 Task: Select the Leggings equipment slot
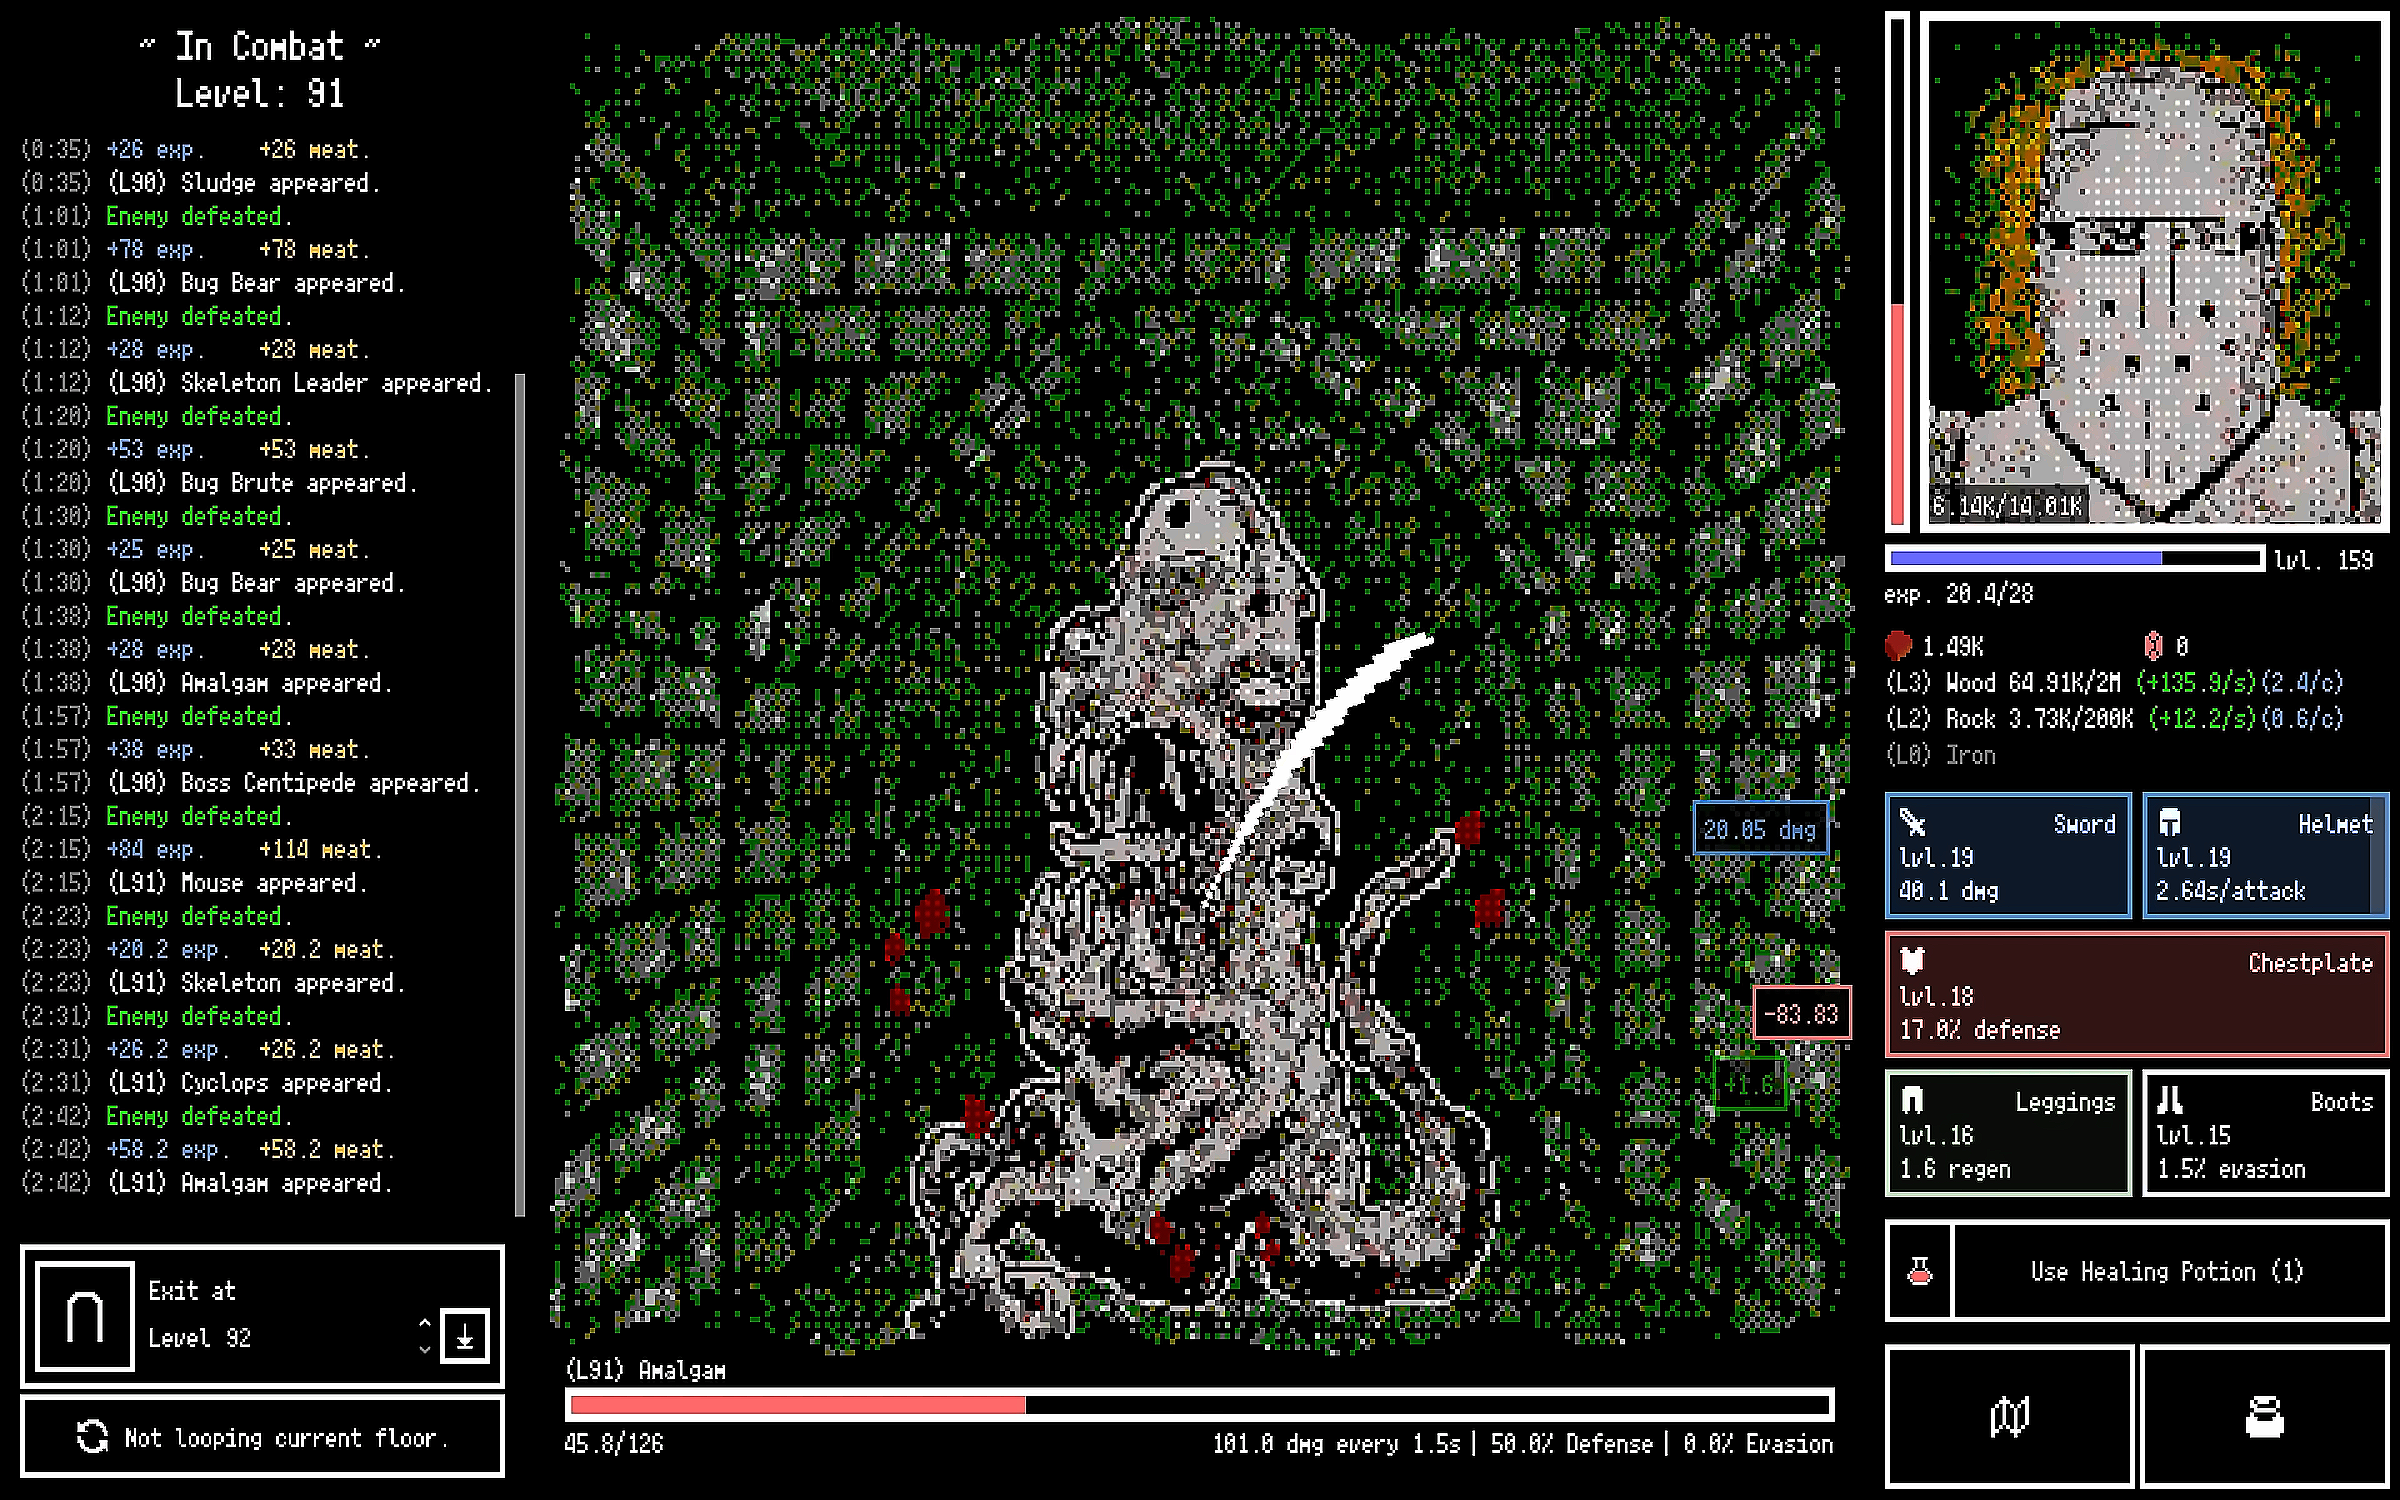click(2008, 1134)
